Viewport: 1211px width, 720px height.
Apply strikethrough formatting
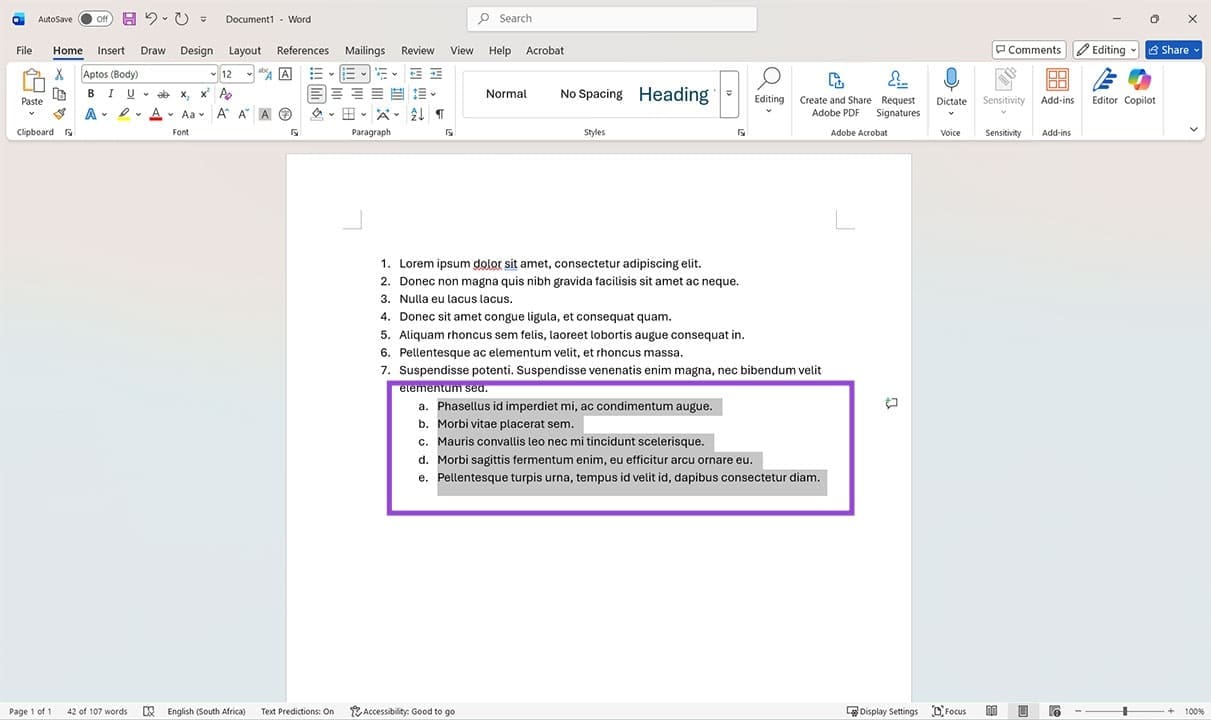pyautogui.click(x=163, y=93)
